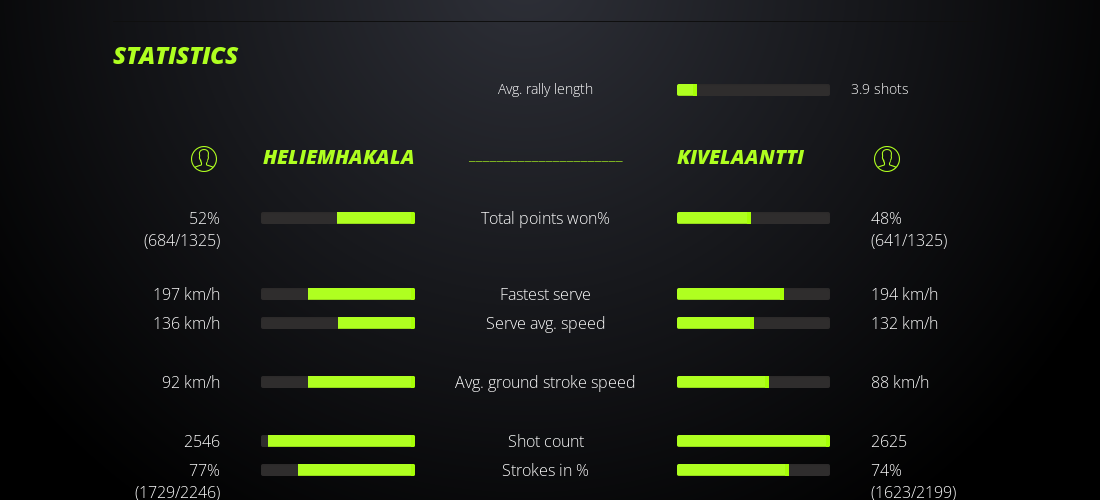1100x500 pixels.
Task: Click the STATISTICS section heading
Action: 175,56
